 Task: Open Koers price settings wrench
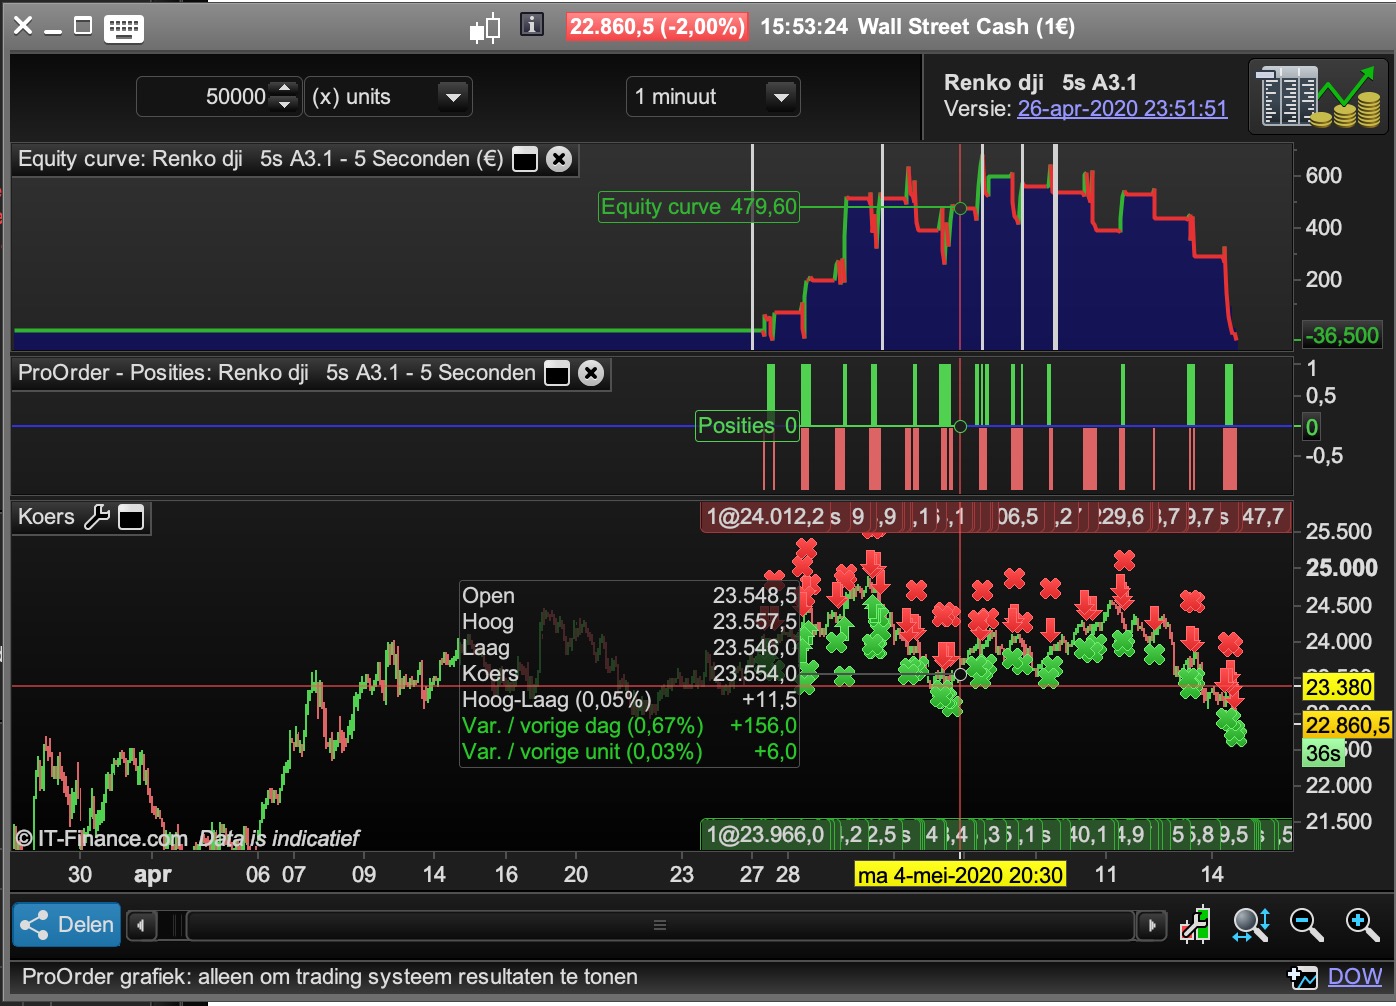coord(97,517)
